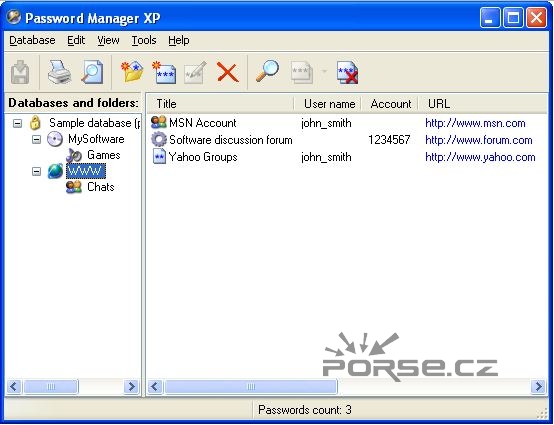Viewport: 554px width, 425px height.
Task: Click right arrow of password list scrollbar
Action: coord(538,386)
